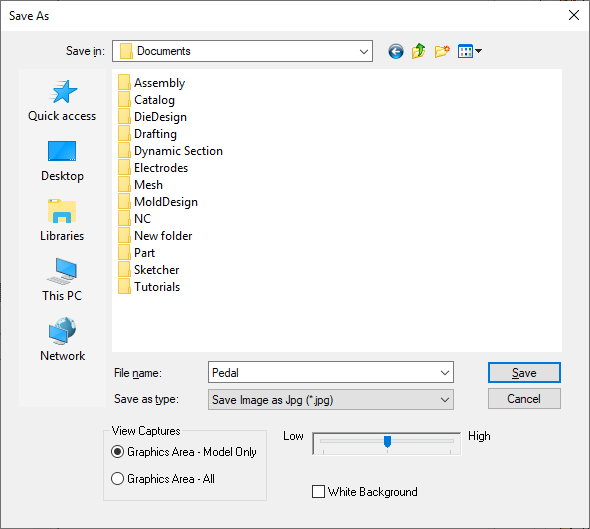Click the Cancel button
590x529 pixels.
point(524,399)
